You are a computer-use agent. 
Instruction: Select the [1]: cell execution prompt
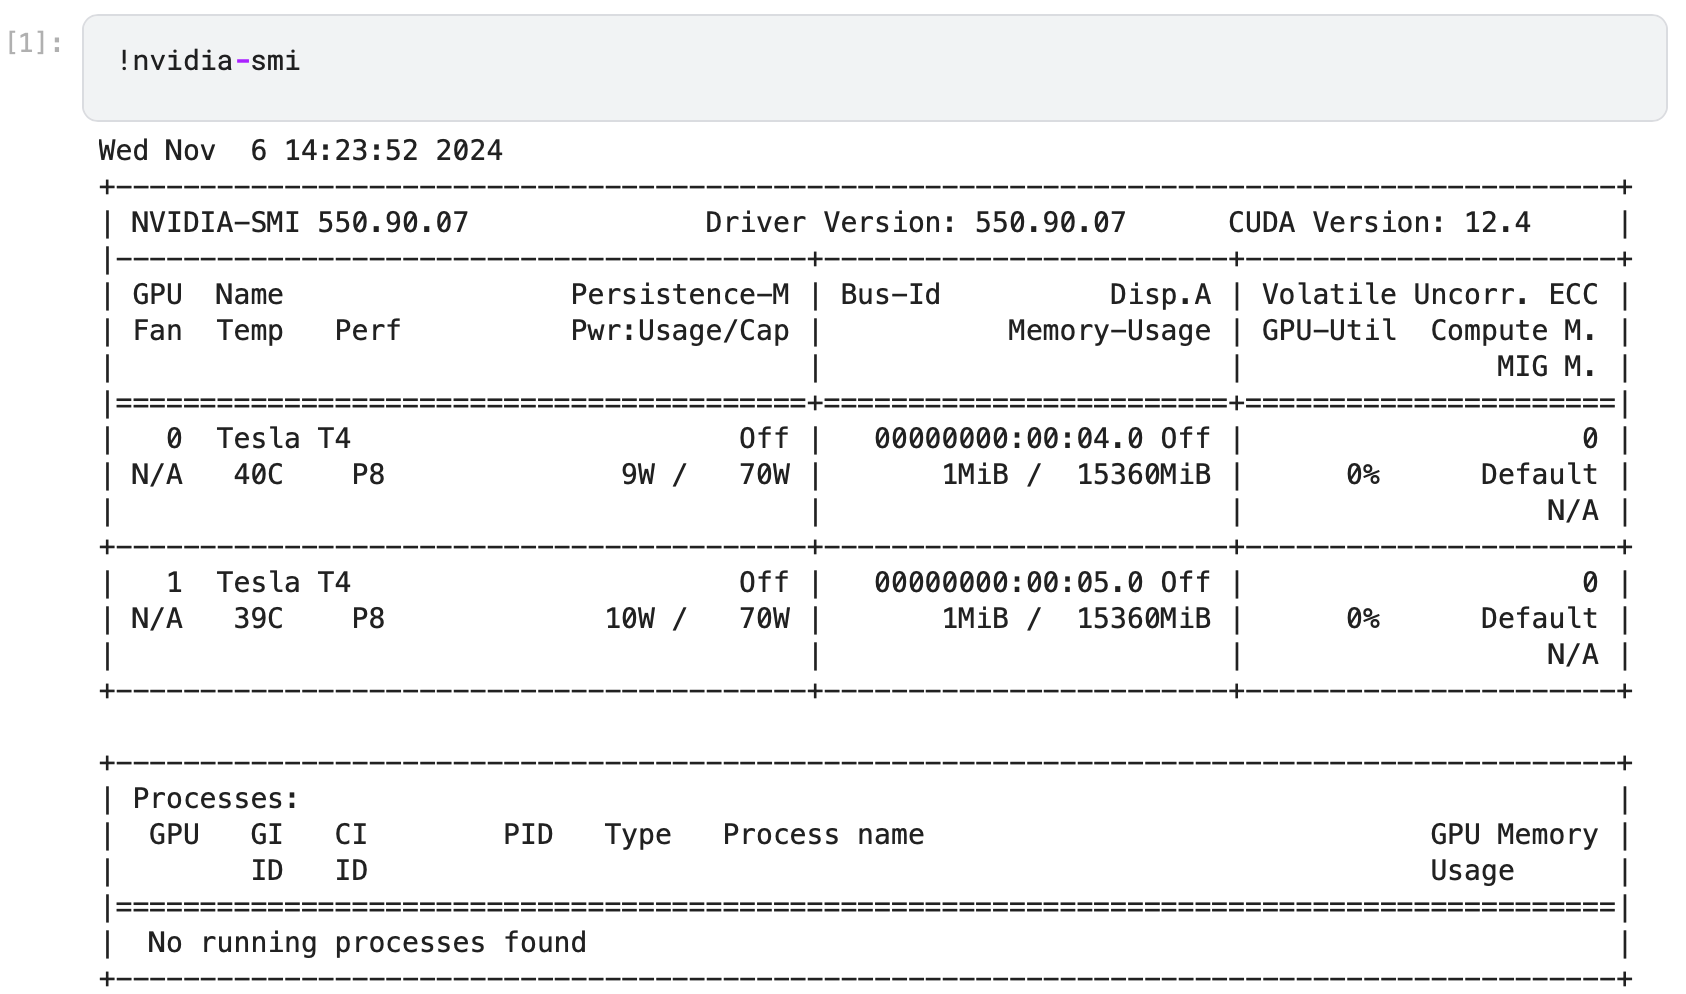(34, 43)
